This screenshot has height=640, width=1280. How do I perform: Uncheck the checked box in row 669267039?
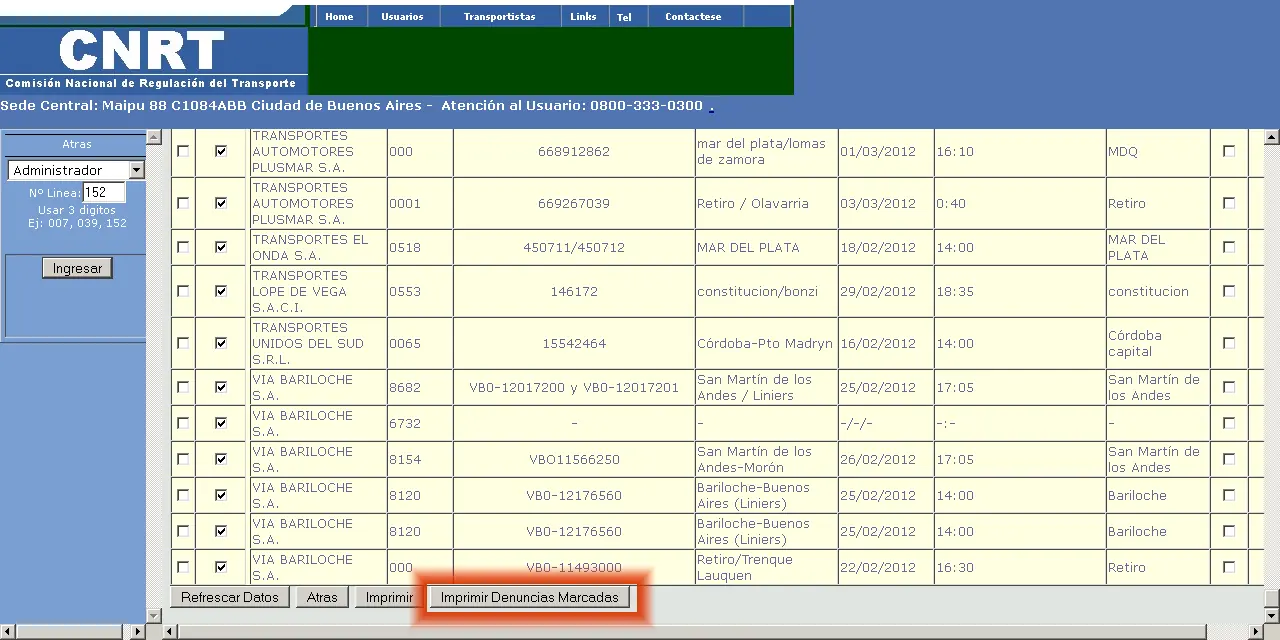pyautogui.click(x=221, y=203)
